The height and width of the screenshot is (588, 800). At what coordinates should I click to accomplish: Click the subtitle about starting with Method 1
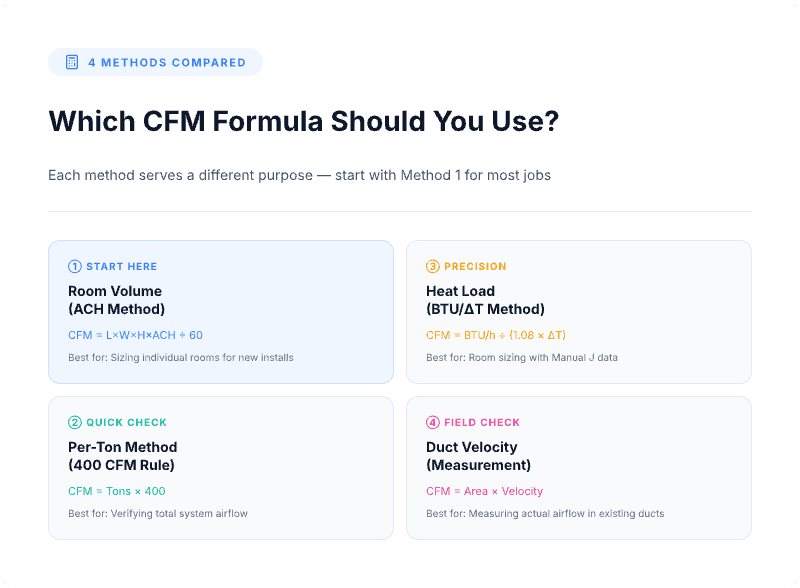(x=299, y=175)
